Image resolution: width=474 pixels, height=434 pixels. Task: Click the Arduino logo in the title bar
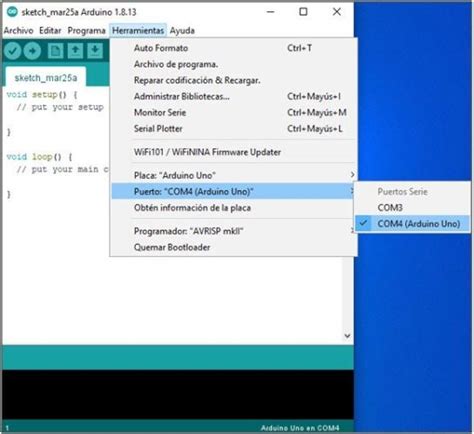click(x=12, y=12)
